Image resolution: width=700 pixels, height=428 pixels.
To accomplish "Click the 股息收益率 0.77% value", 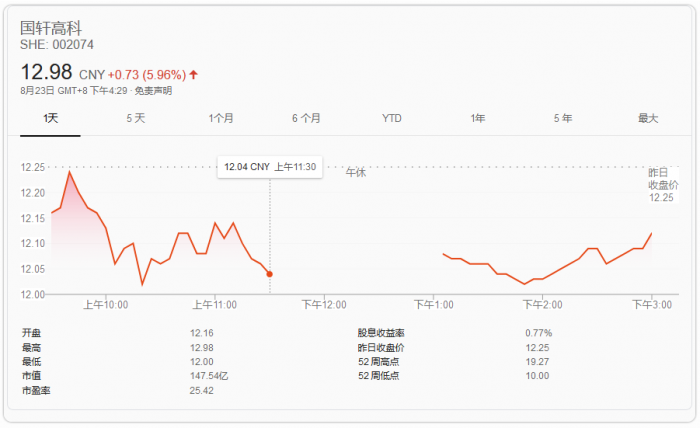I will tap(539, 332).
